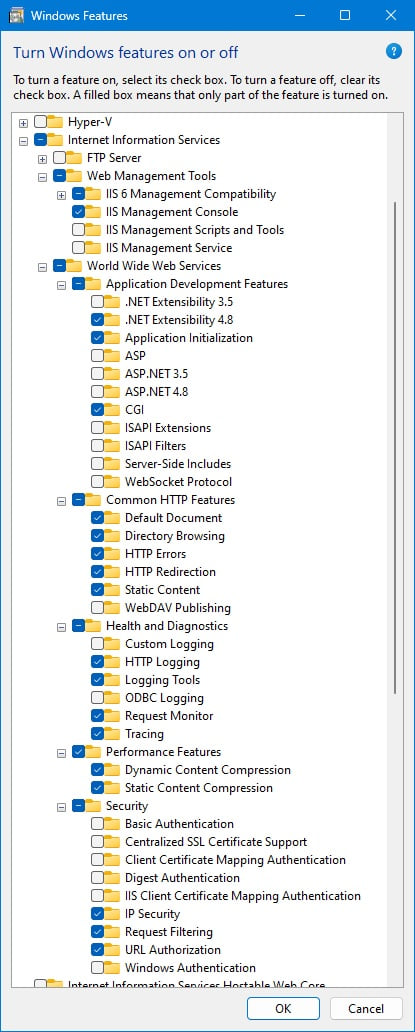Click the ASP.NET 3.5 folder icon
Screen dimensions: 415x1032
pyautogui.click(x=112, y=374)
